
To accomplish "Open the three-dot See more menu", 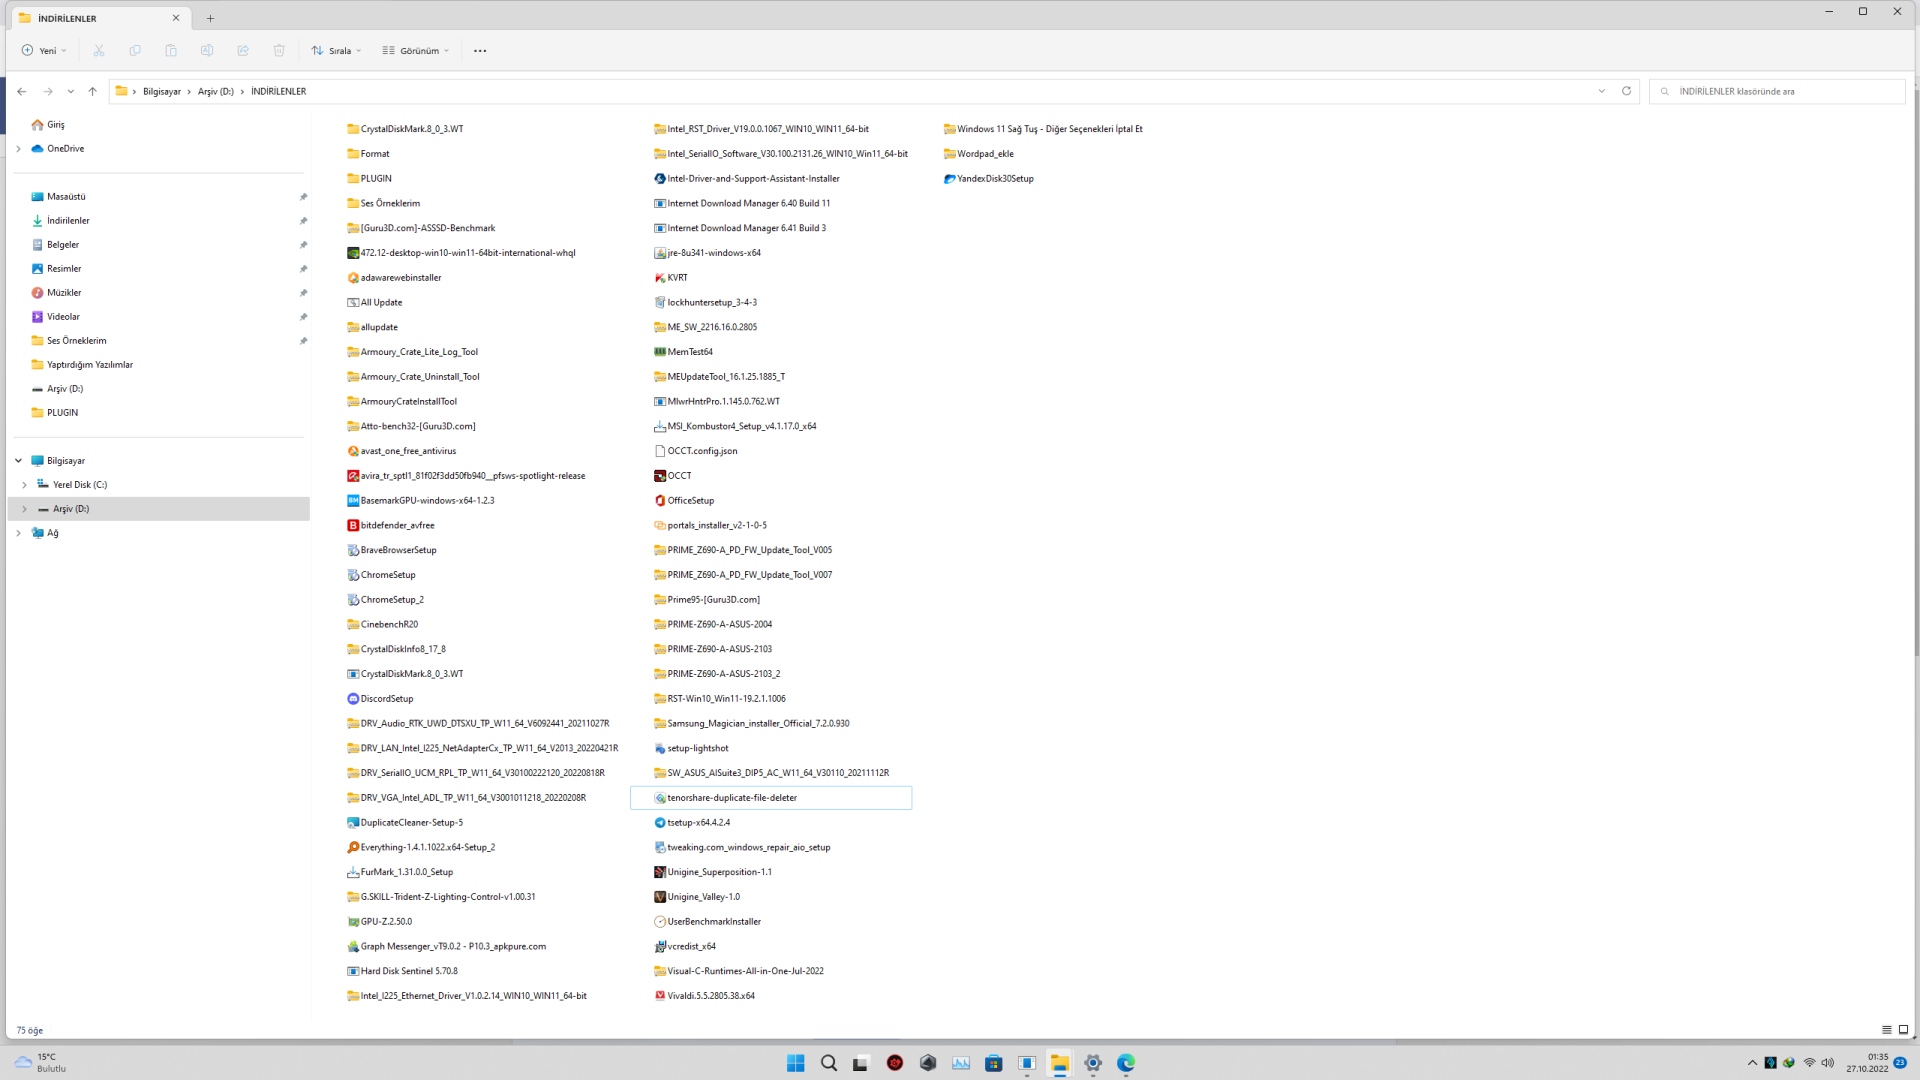I will 480,51.
